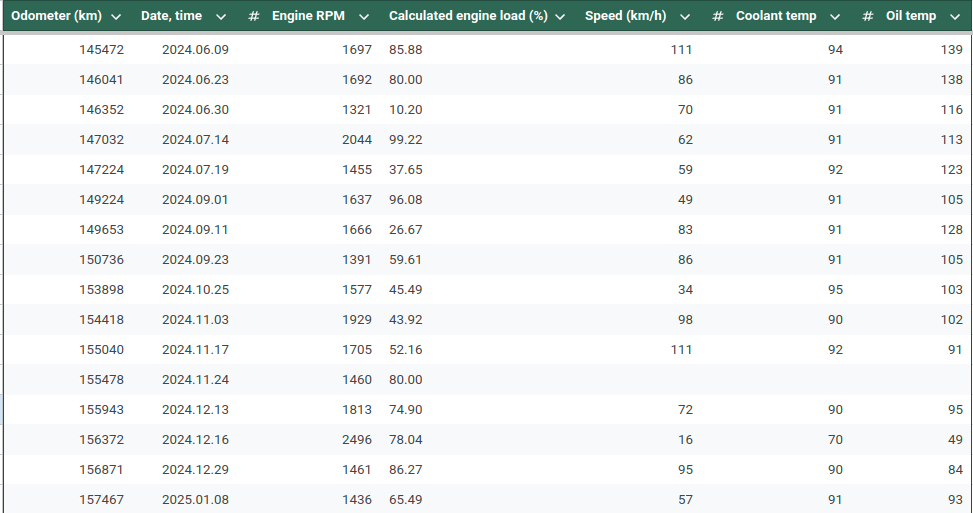Image resolution: width=973 pixels, height=513 pixels.
Task: Select odometer cell 156871
Action: tap(101, 470)
